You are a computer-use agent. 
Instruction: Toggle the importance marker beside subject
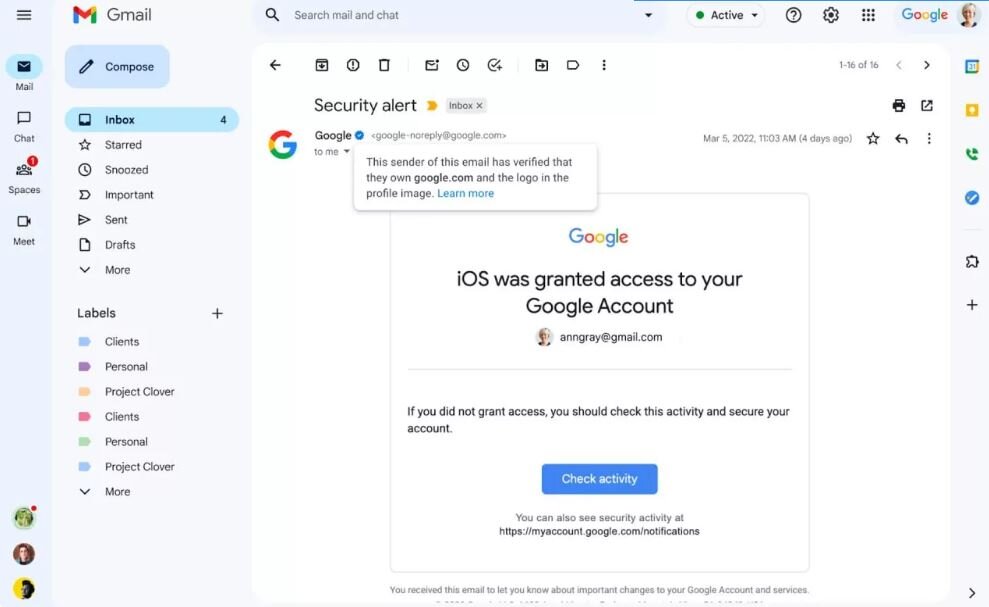tap(432, 106)
